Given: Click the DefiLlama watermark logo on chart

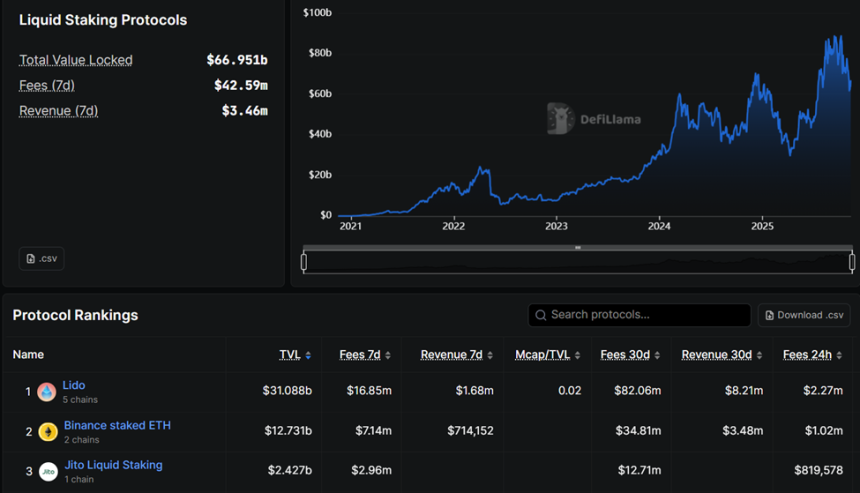Looking at the screenshot, I should pyautogui.click(x=560, y=119).
